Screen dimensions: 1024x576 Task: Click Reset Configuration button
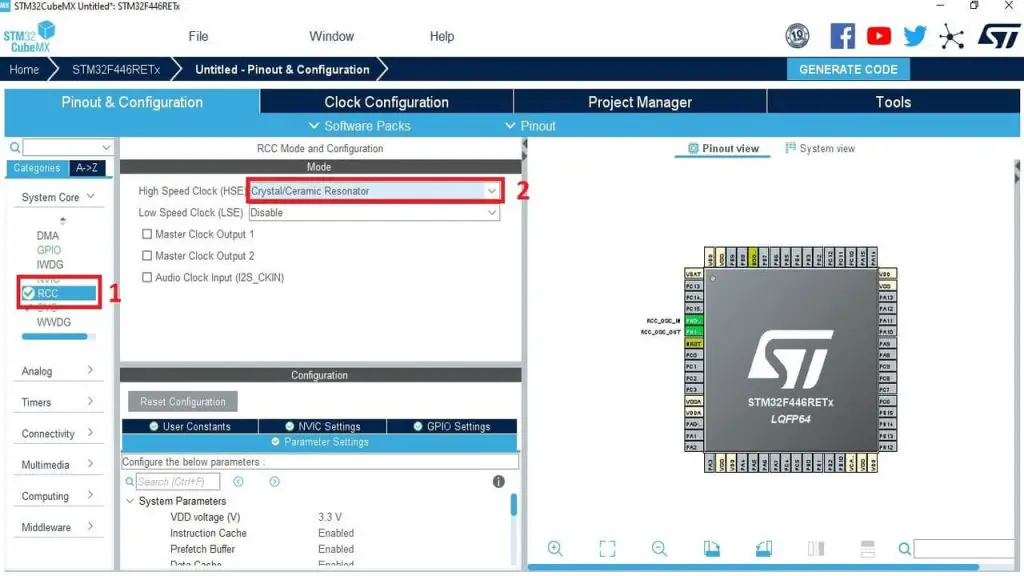pos(183,402)
